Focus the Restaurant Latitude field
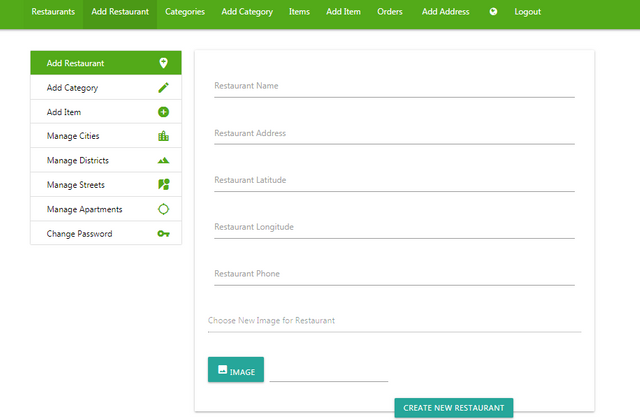640x420 pixels. click(x=394, y=181)
